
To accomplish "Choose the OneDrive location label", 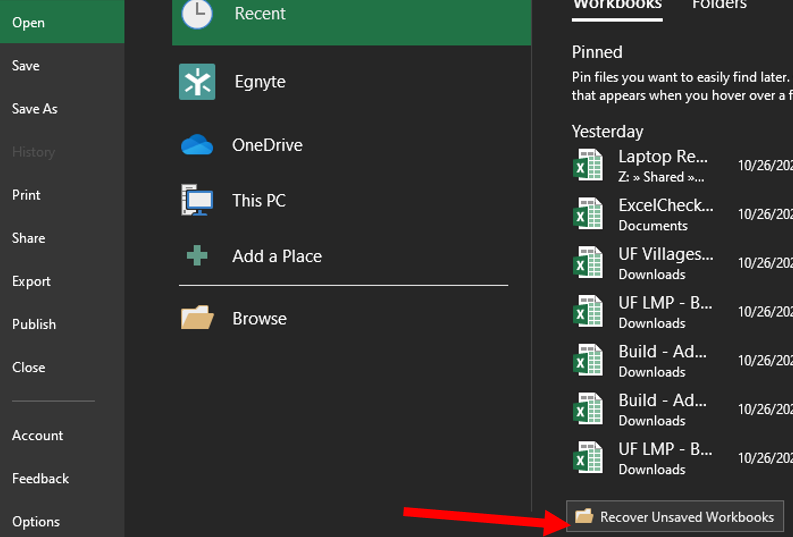I will pos(267,145).
